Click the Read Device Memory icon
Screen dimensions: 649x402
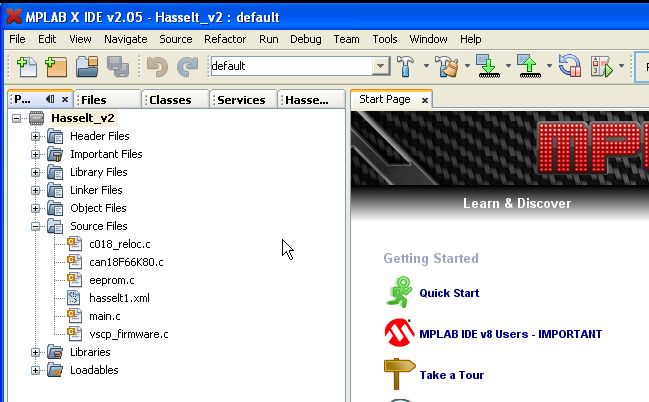[x=528, y=67]
